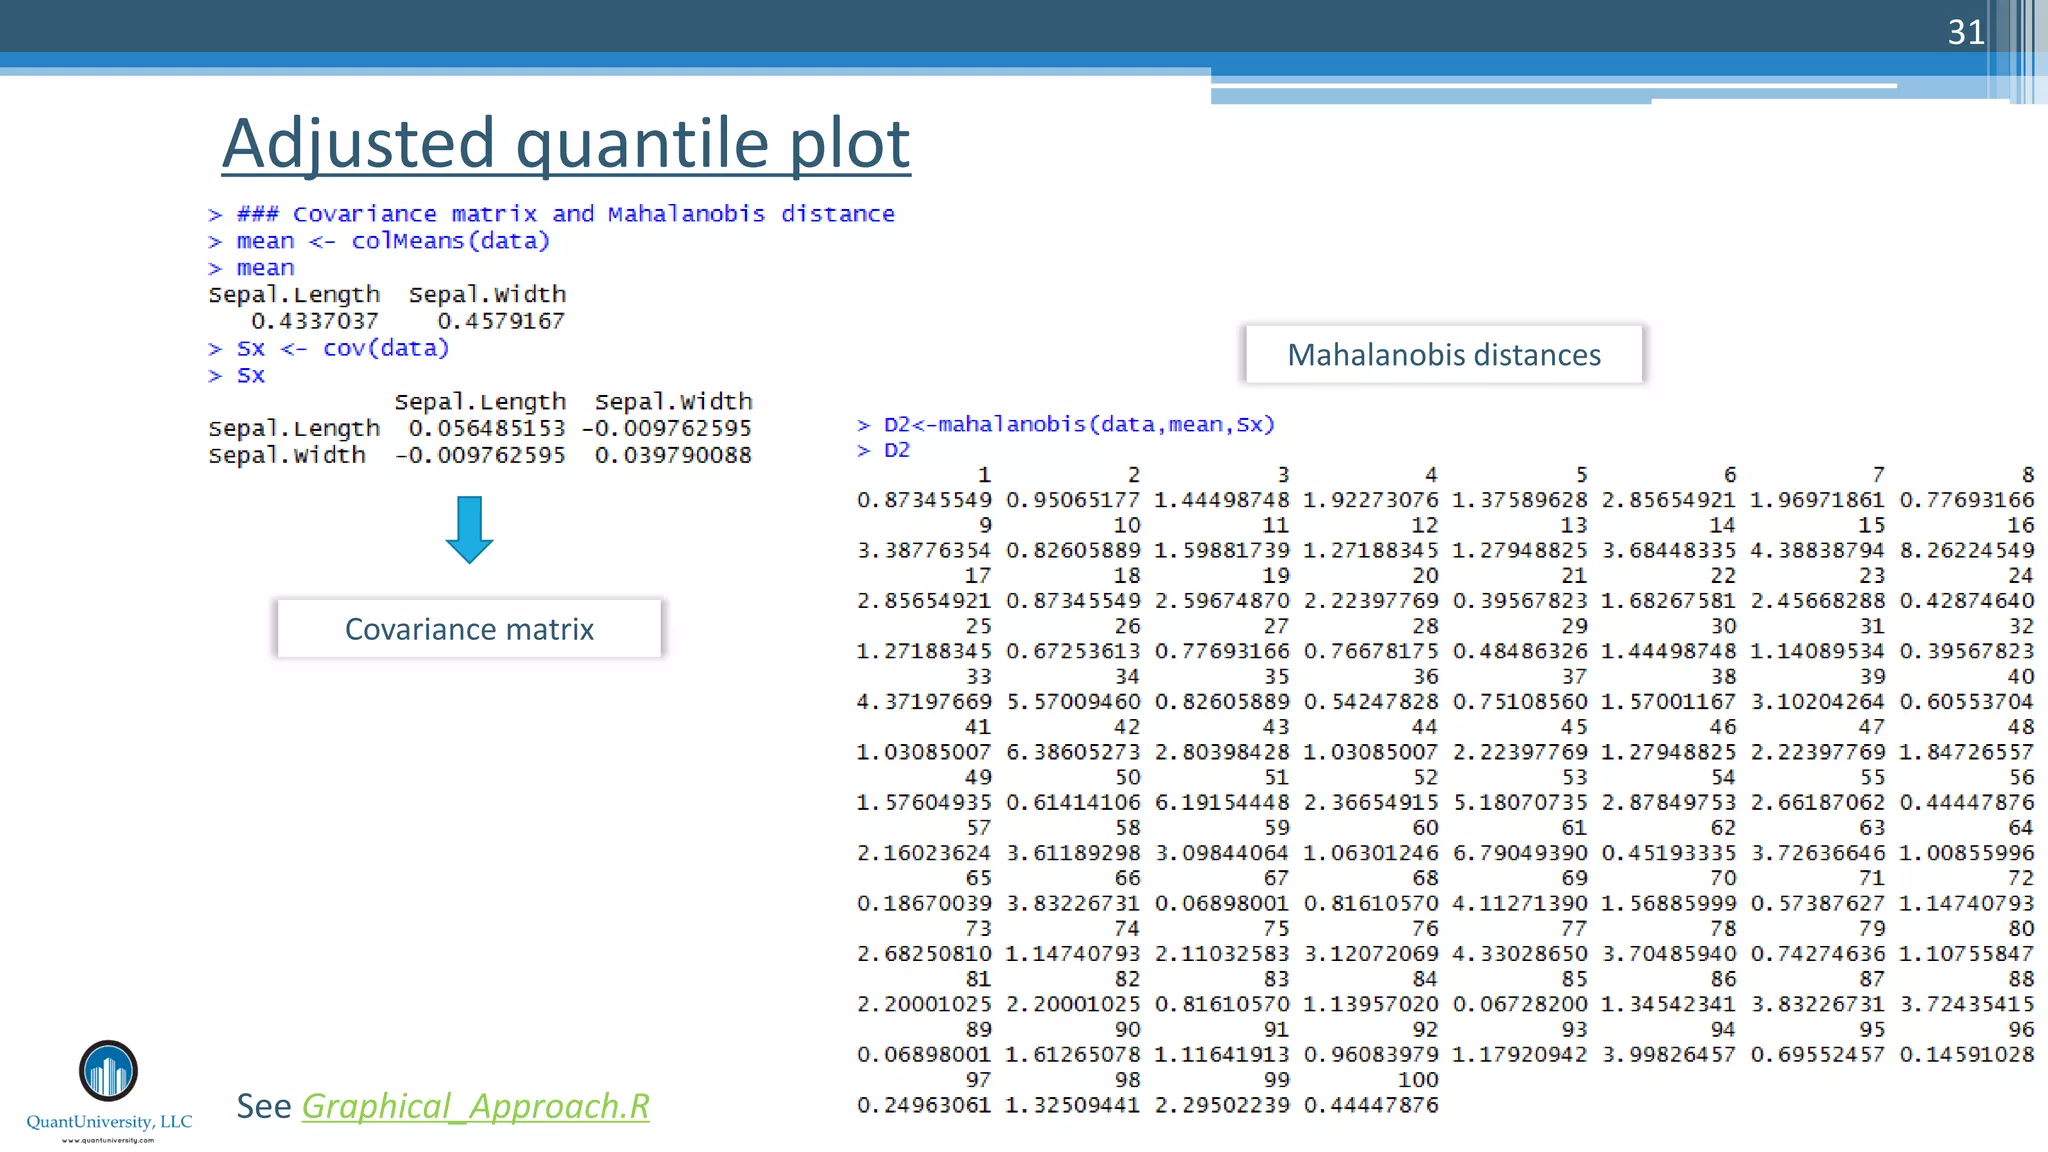Image resolution: width=2048 pixels, height=1152 pixels.
Task: Click the distance value 5.57009460
Action: [x=1073, y=701]
